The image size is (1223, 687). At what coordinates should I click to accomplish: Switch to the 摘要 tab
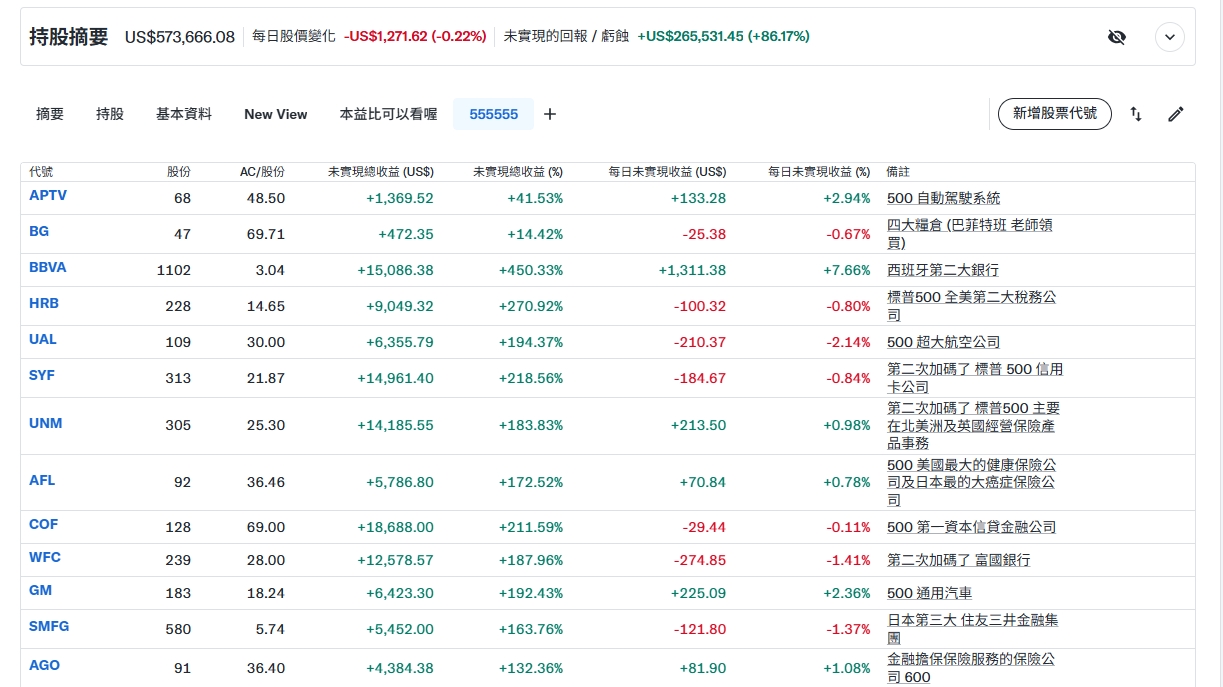(x=50, y=114)
